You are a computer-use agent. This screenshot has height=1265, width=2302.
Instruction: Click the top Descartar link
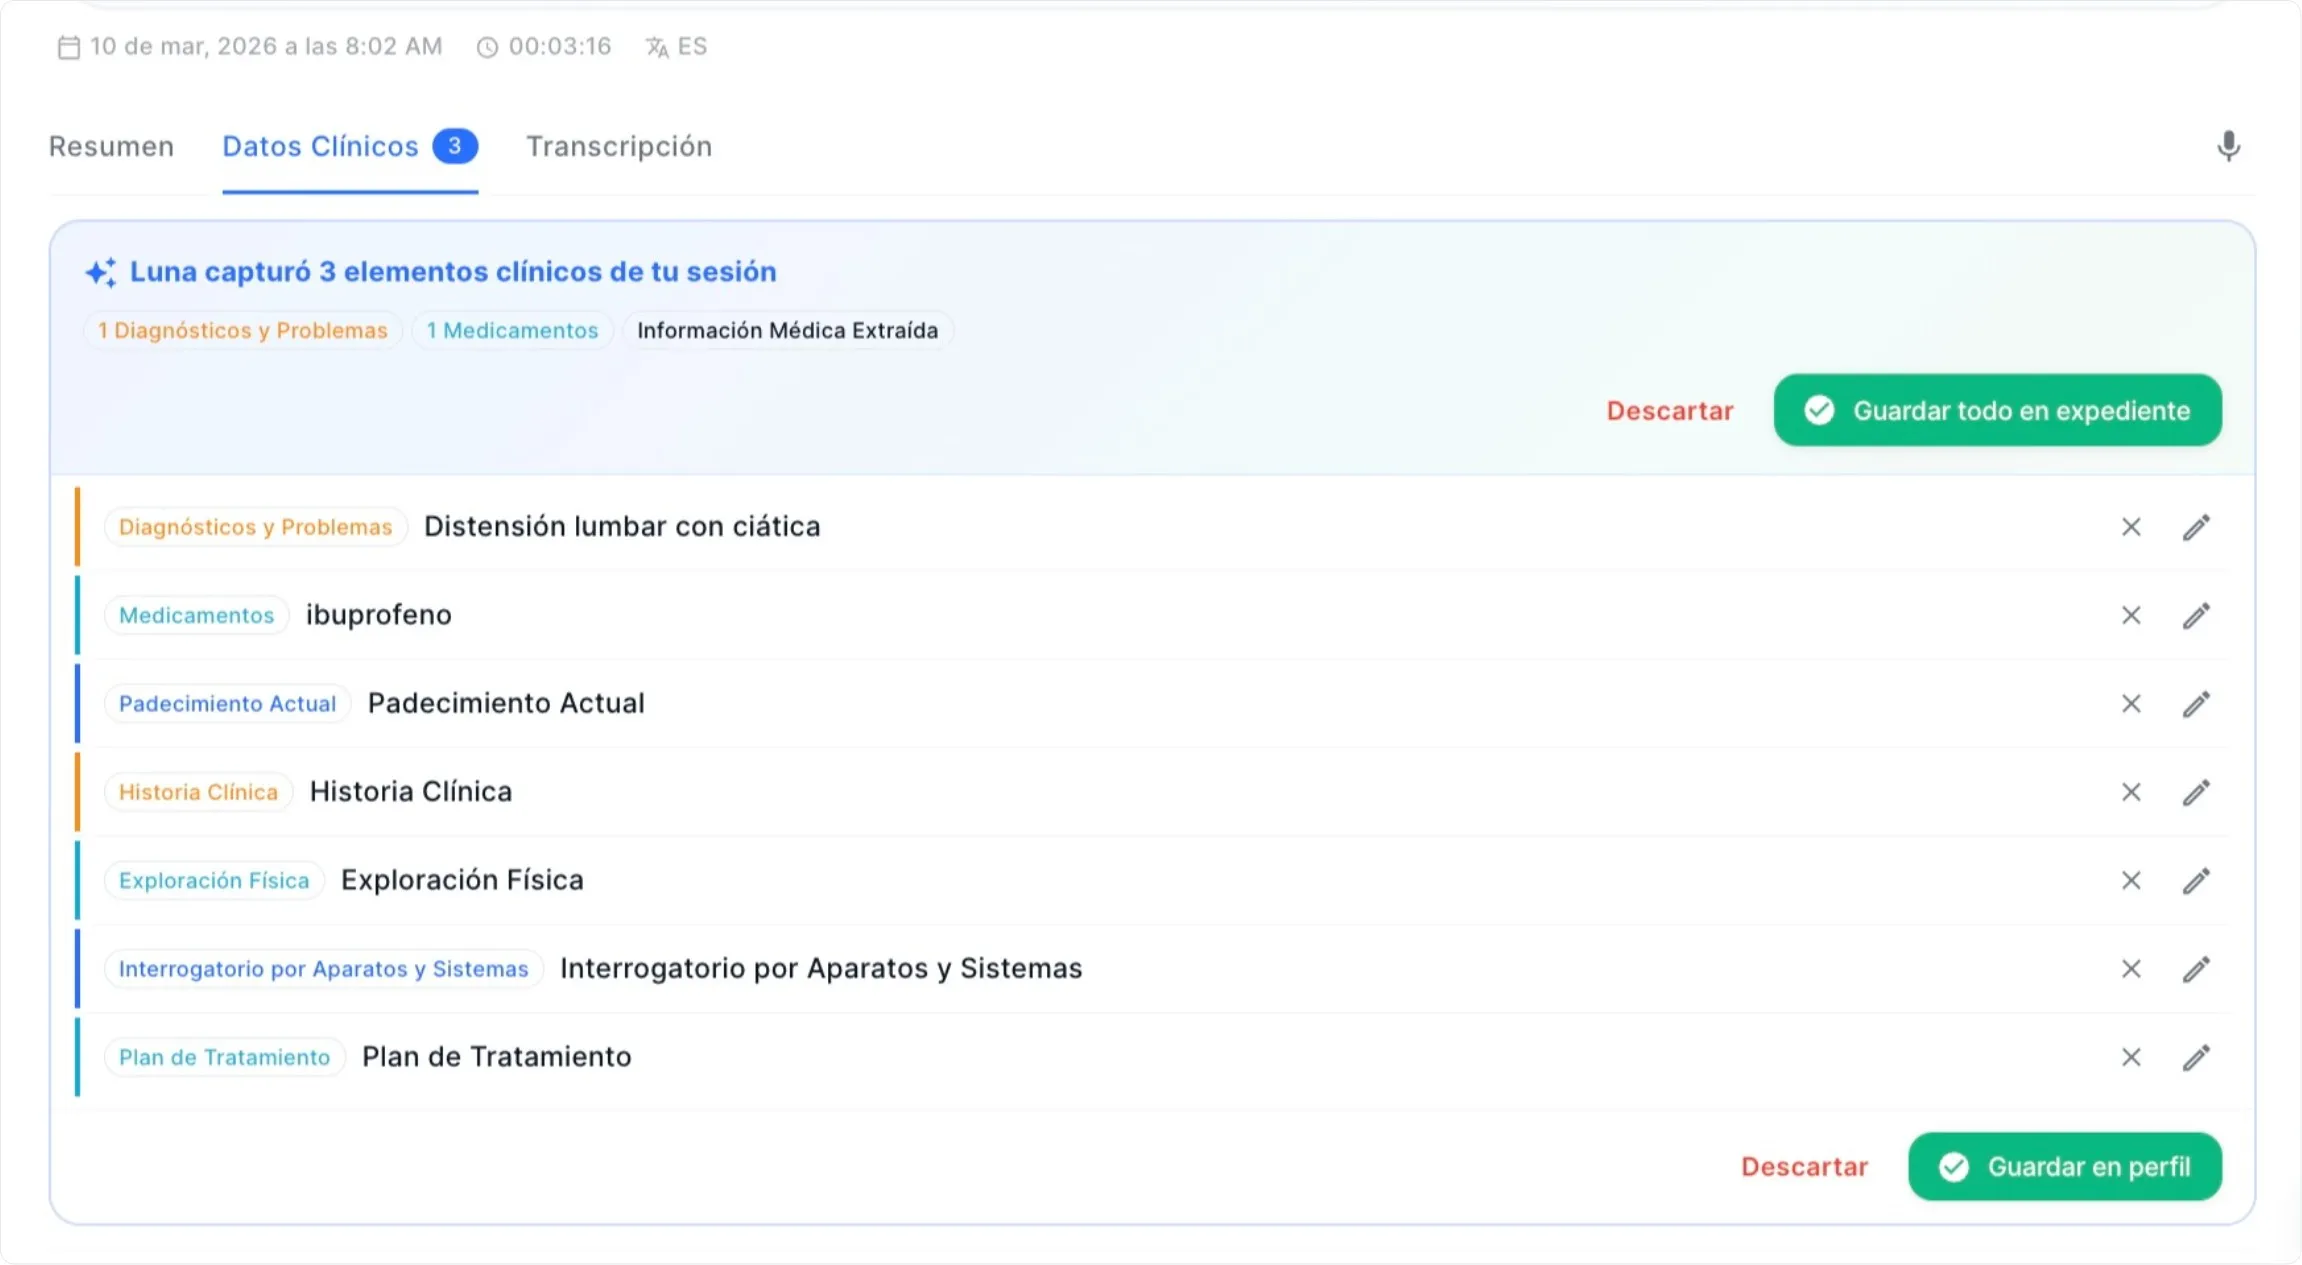1670,410
